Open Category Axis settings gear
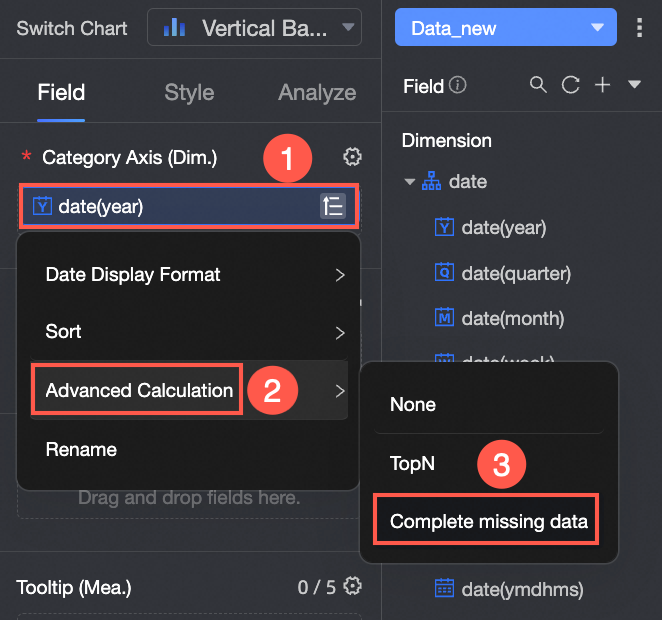662x620 pixels. point(352,157)
